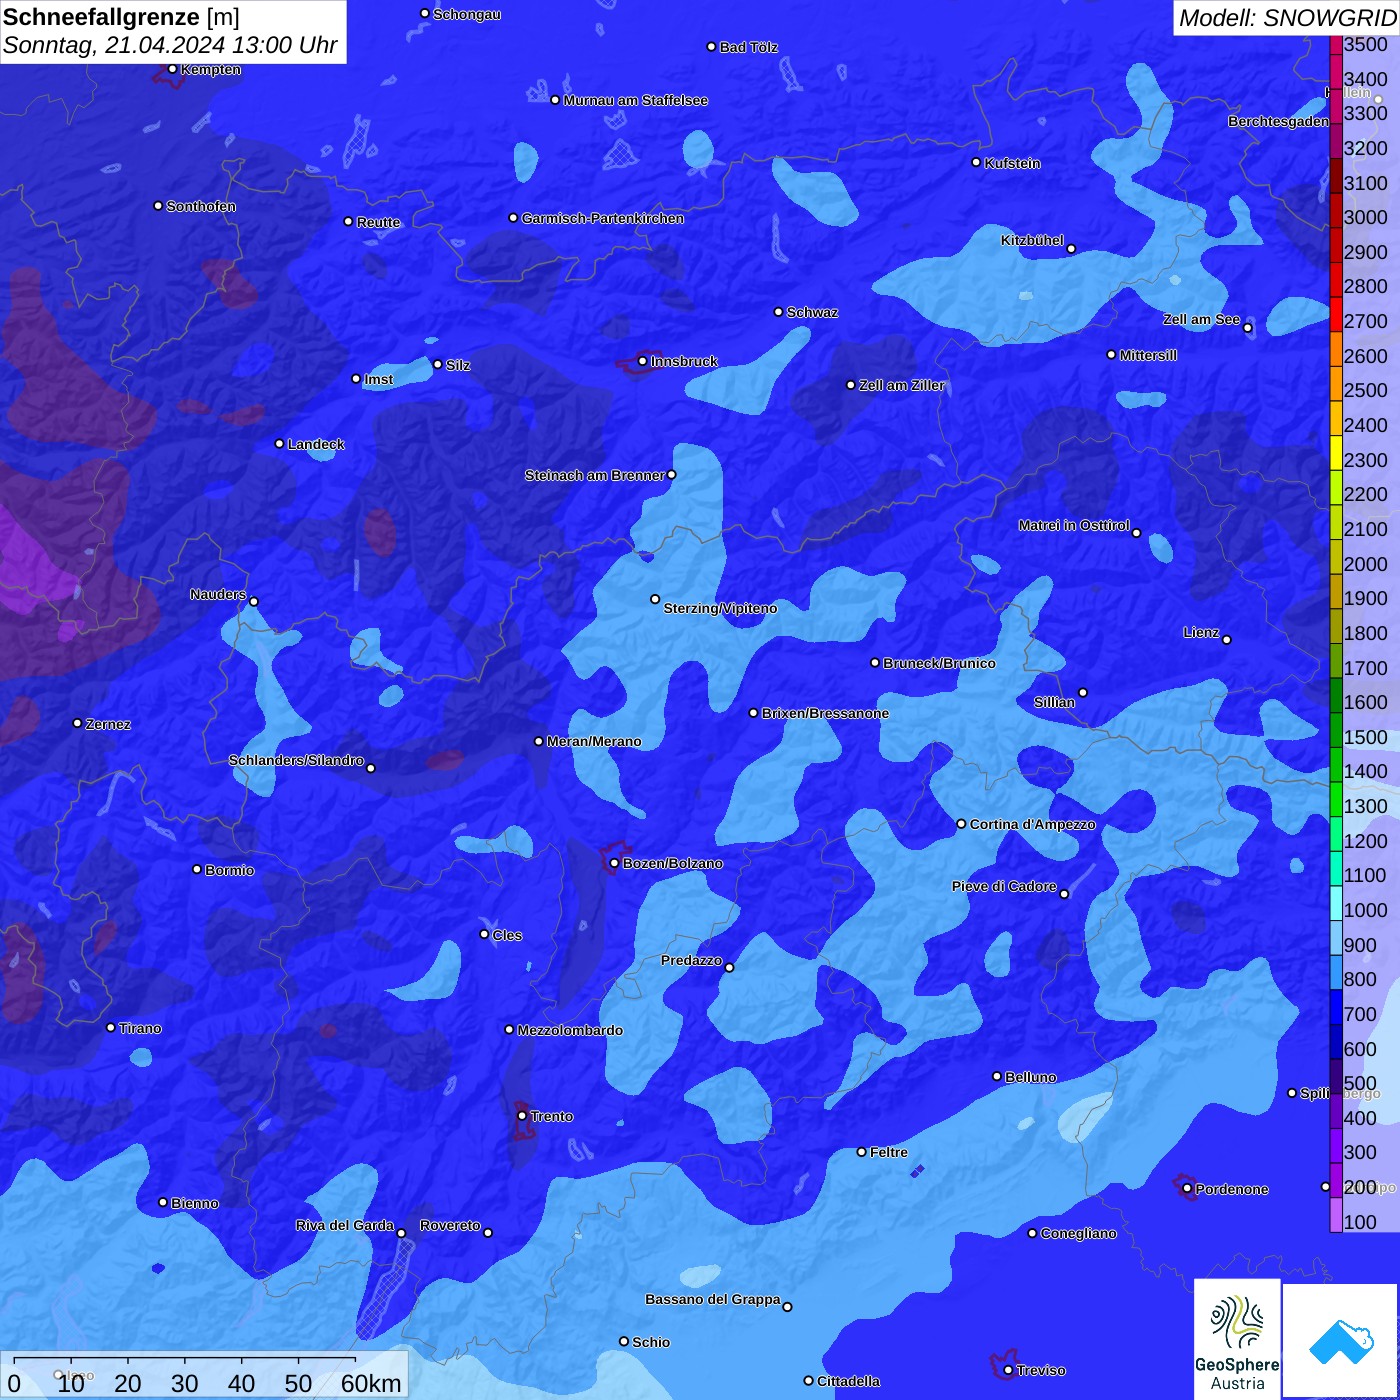Click the Silz town label
This screenshot has height=1400, width=1400.
[x=458, y=365]
